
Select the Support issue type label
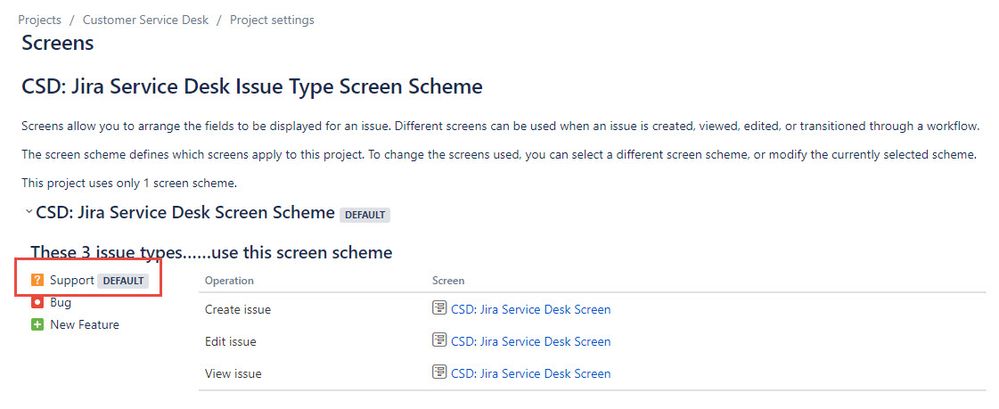(x=72, y=280)
